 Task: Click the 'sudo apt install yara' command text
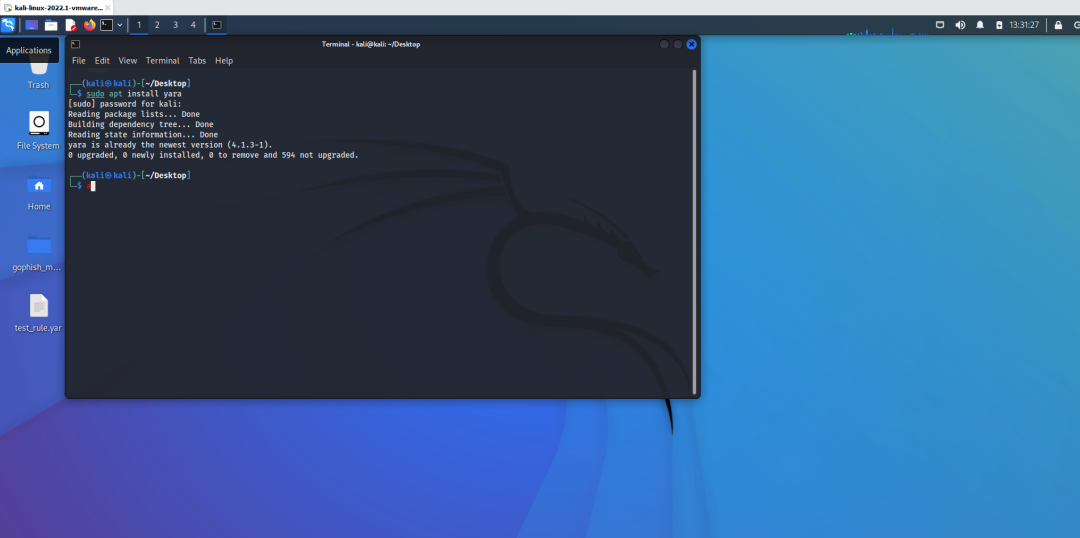tap(133, 94)
